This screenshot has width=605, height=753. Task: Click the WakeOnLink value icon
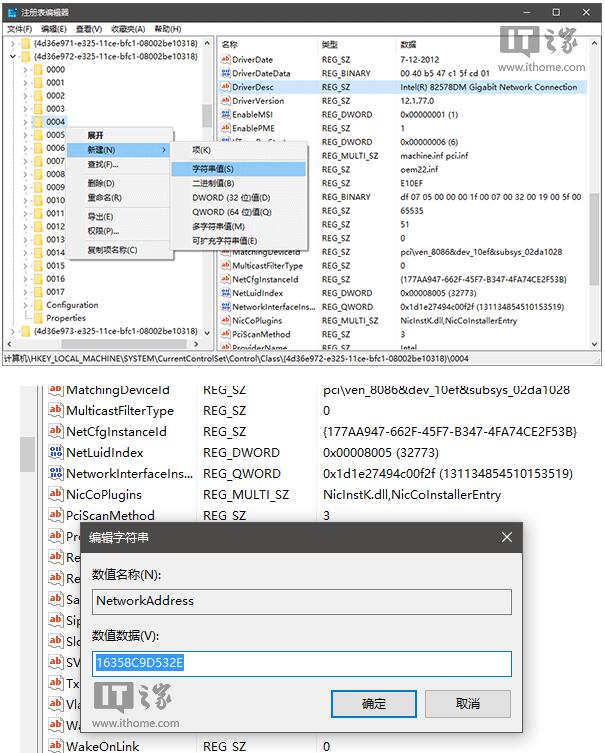(x=56, y=746)
